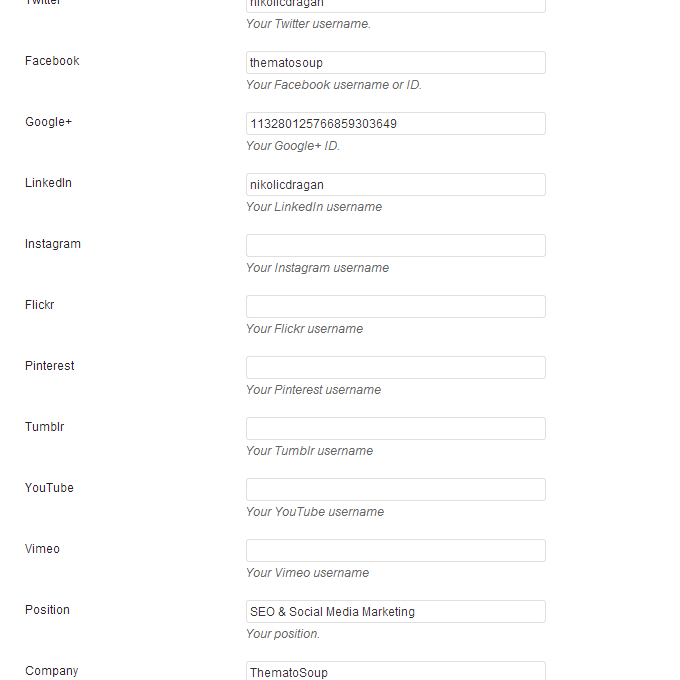Viewport: 680px width, 680px height.
Task: Click the Instagram label text
Action: (53, 244)
